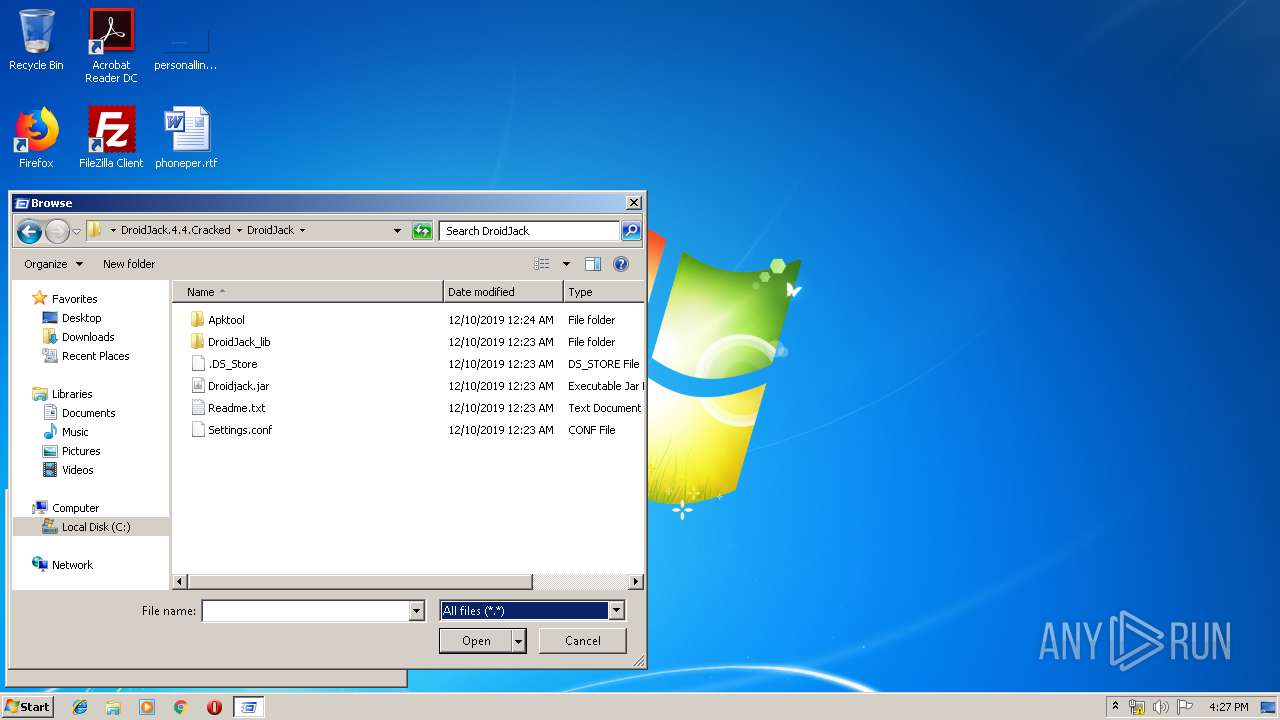
Task: Select Computer in navigation pane
Action: (x=66, y=508)
